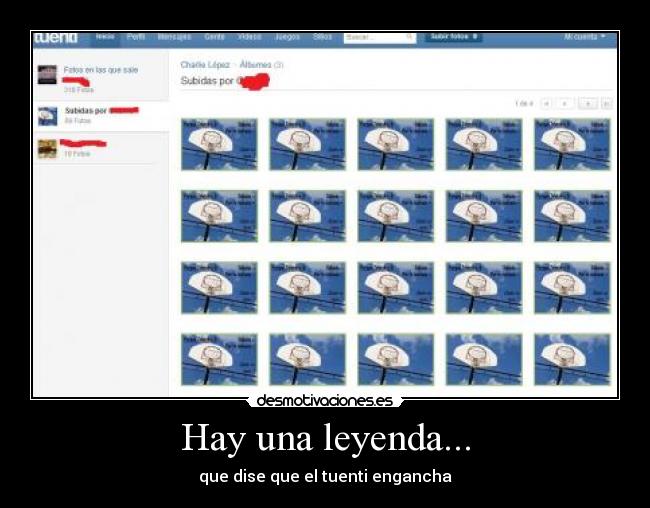Open the 'Fotos en las que sale' album

(x=101, y=70)
